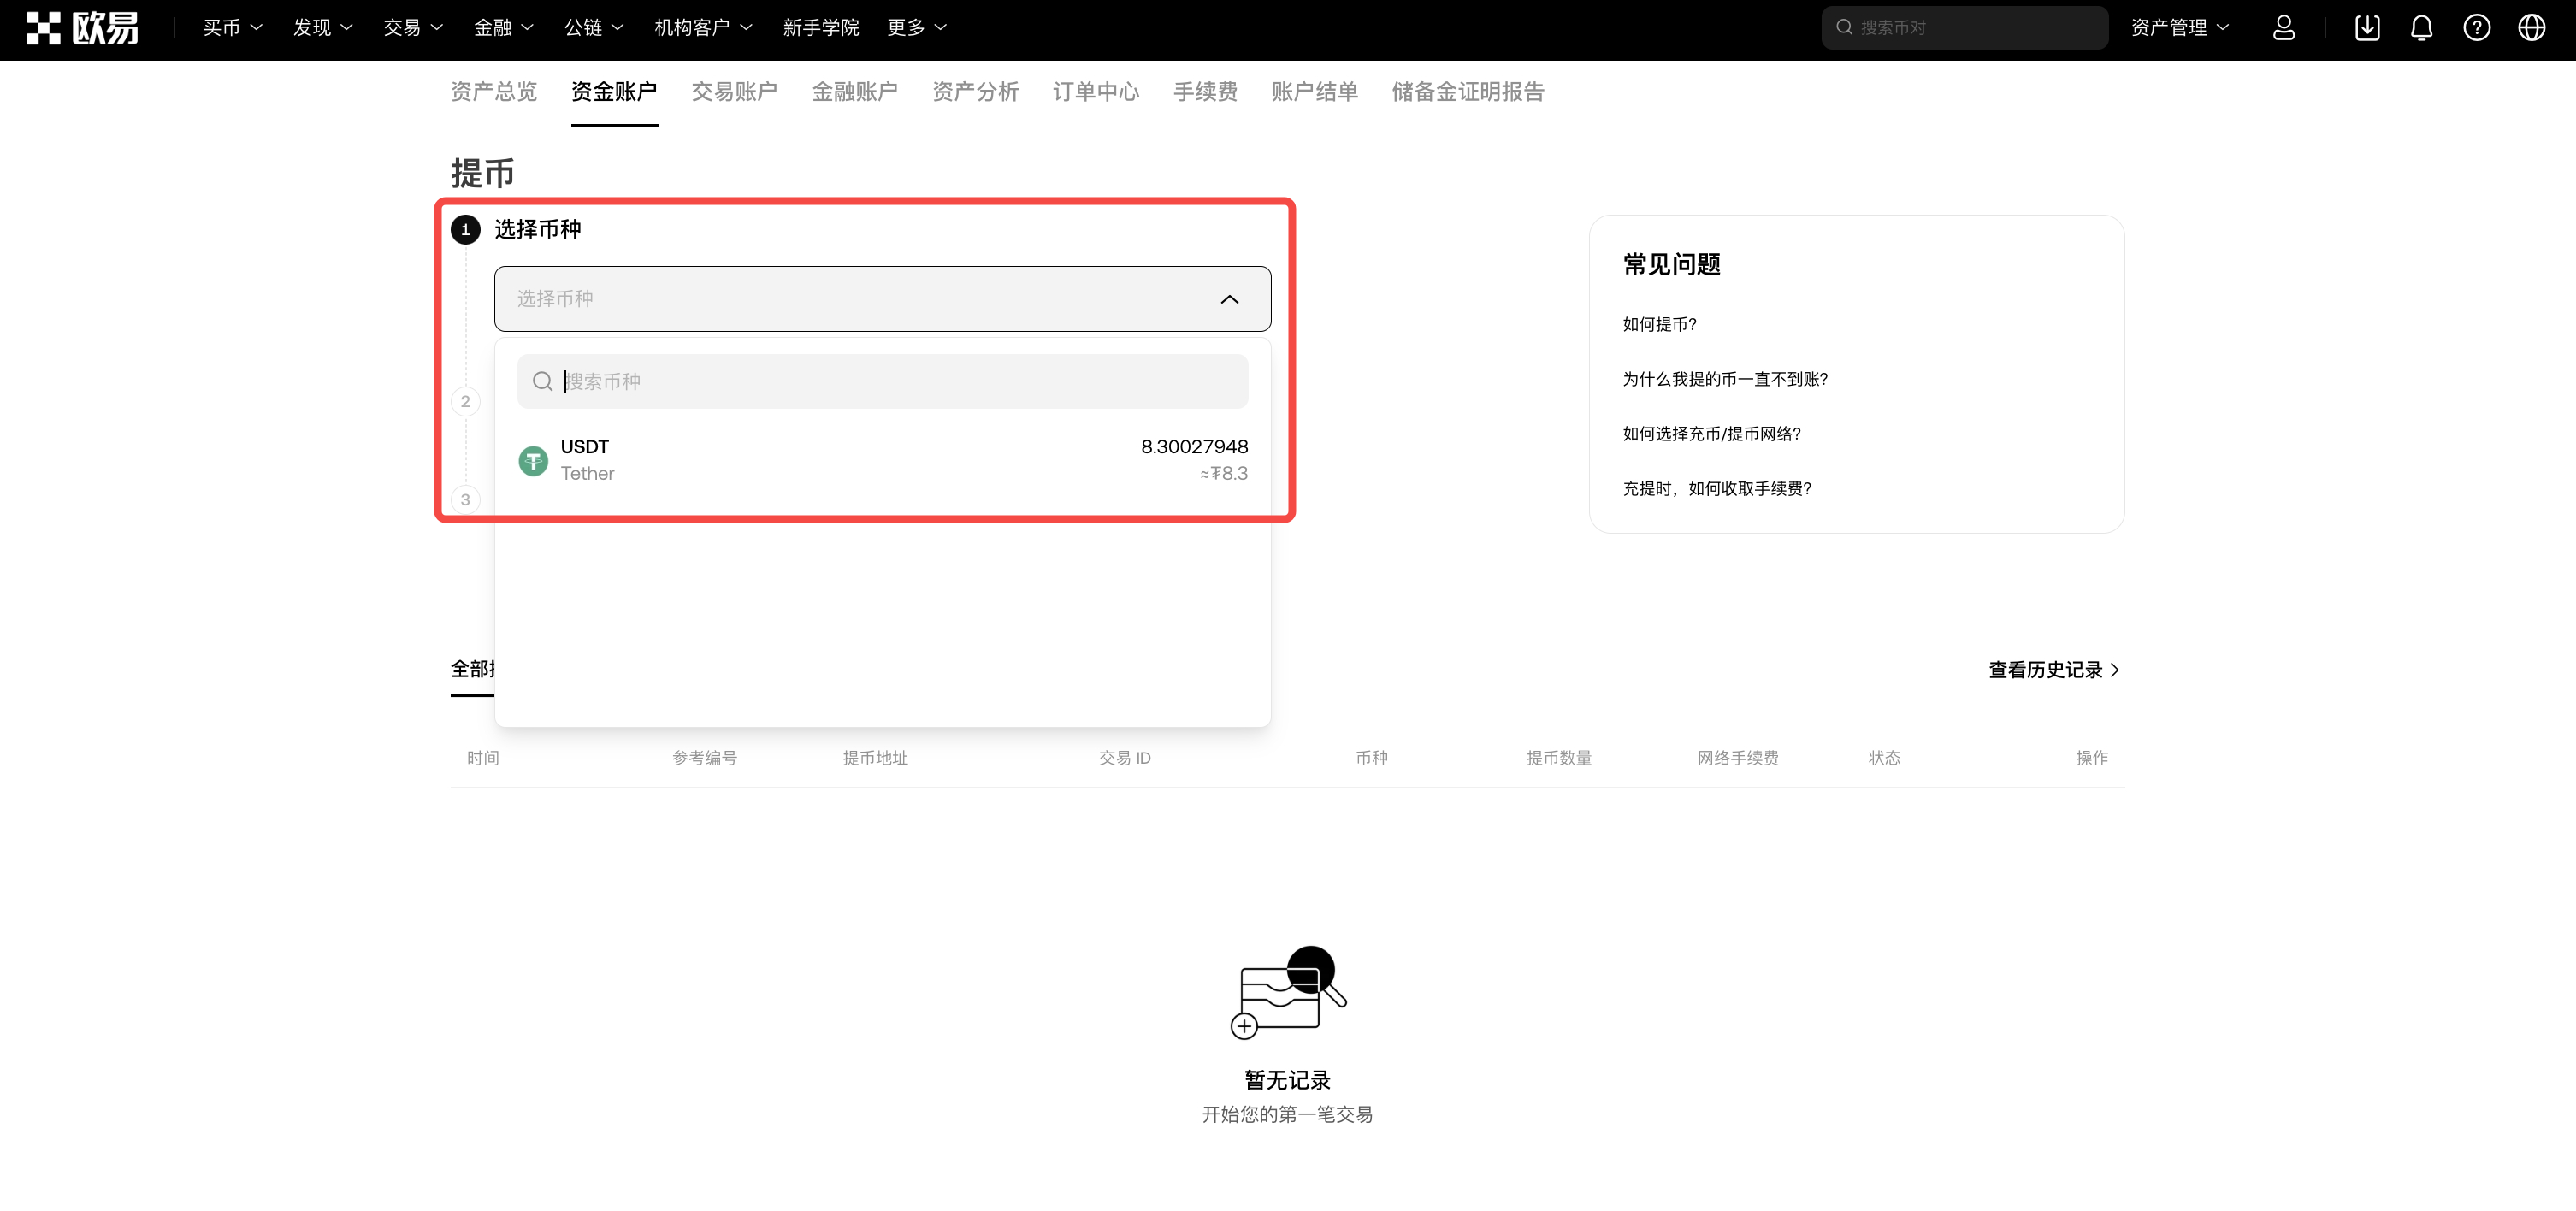The image size is (2576, 1211).
Task: Click the magnifier icon in 搜索币种 box
Action: (x=542, y=381)
